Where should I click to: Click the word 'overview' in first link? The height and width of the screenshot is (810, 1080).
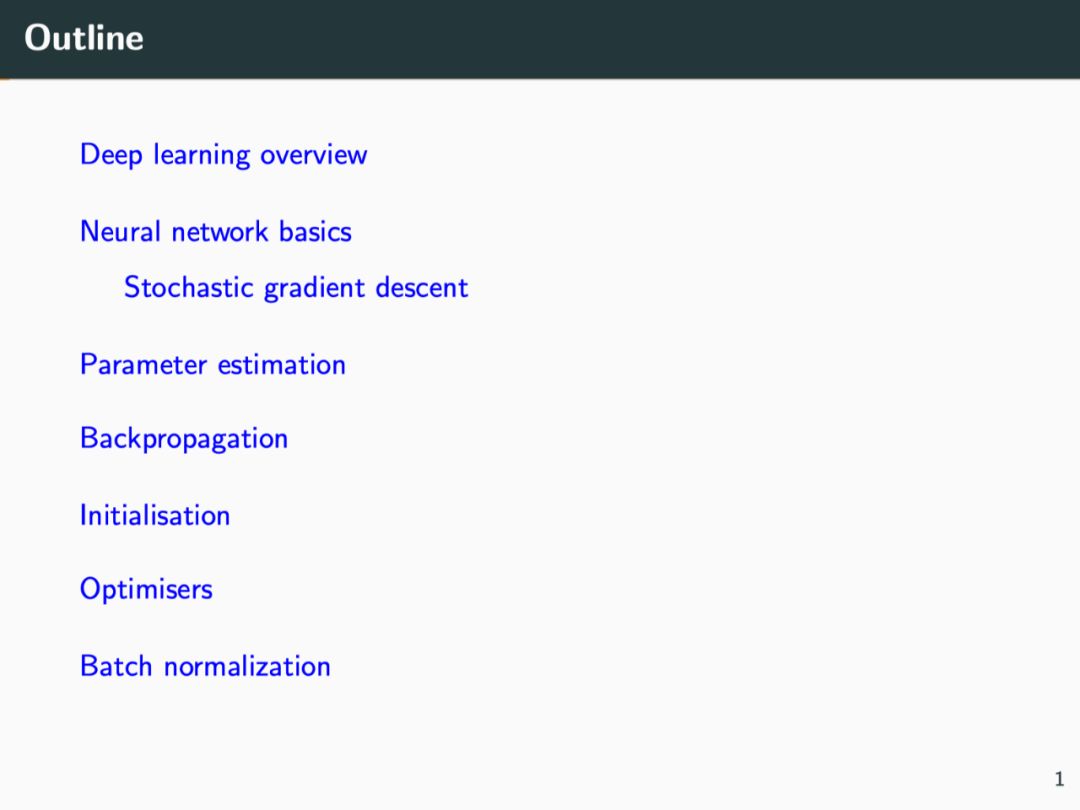click(x=313, y=155)
